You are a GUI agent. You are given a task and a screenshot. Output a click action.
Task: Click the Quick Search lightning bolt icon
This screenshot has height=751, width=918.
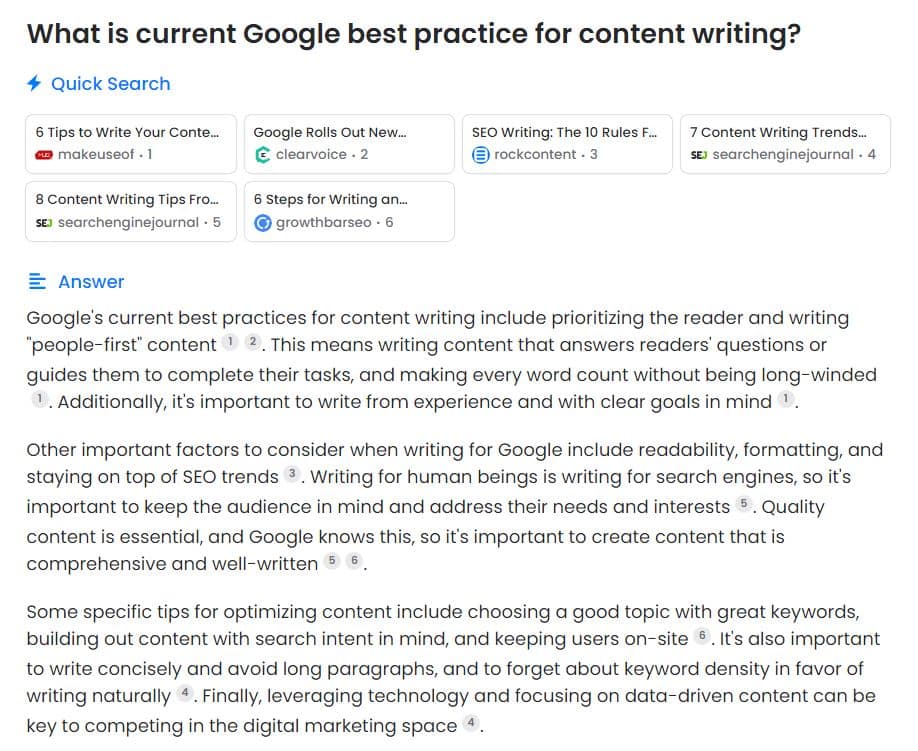tap(34, 84)
